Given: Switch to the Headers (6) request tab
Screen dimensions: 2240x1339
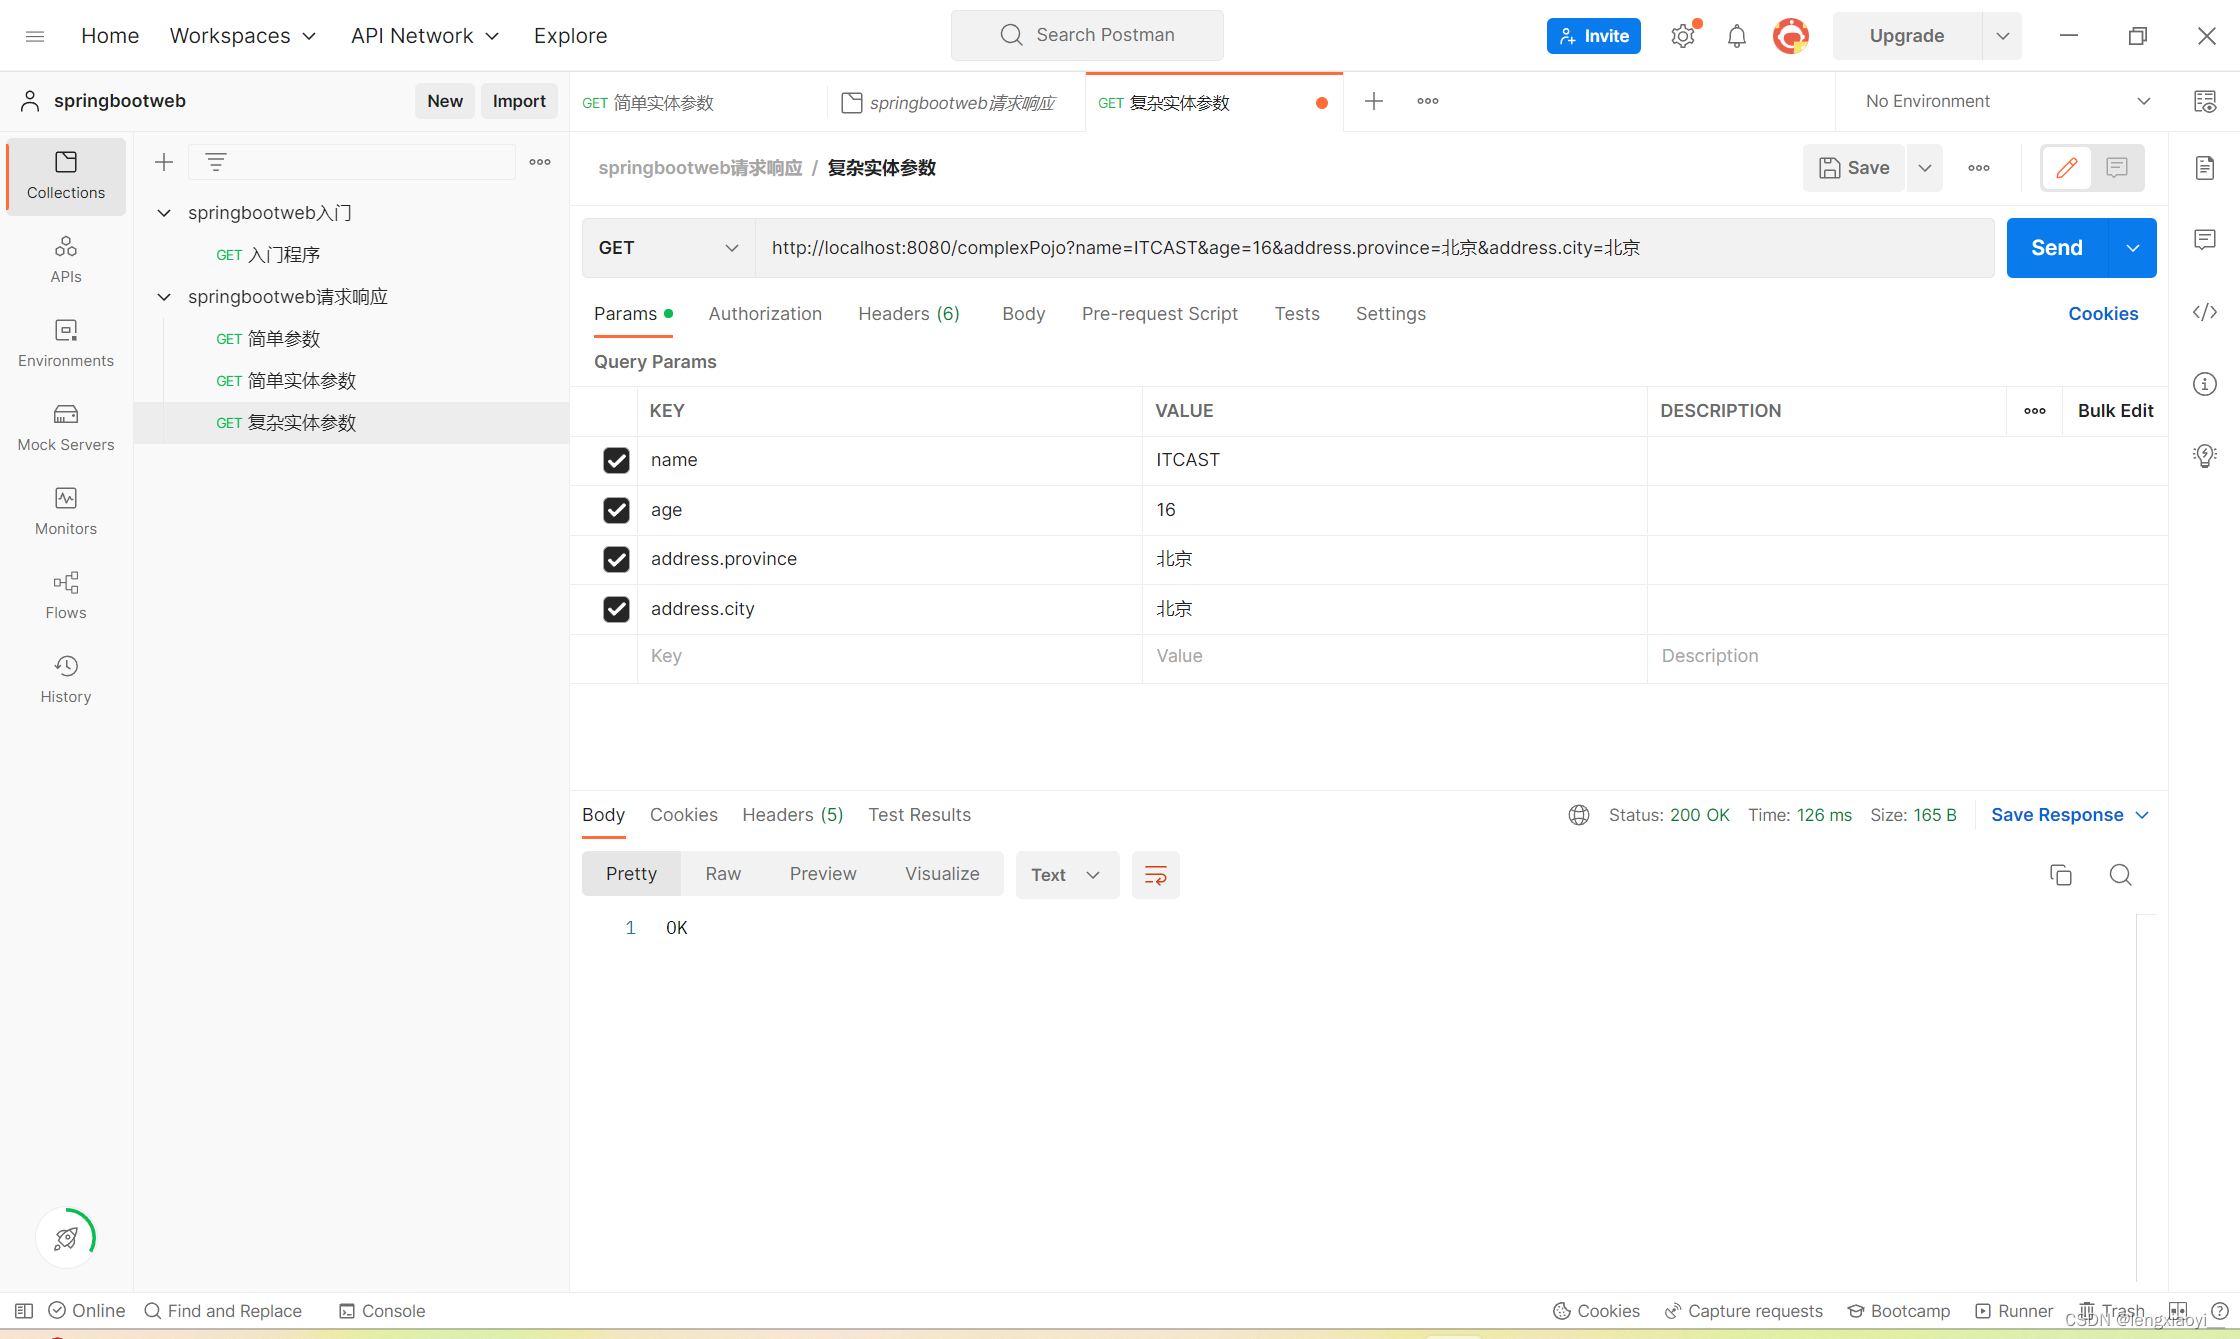Looking at the screenshot, I should pos(909,314).
